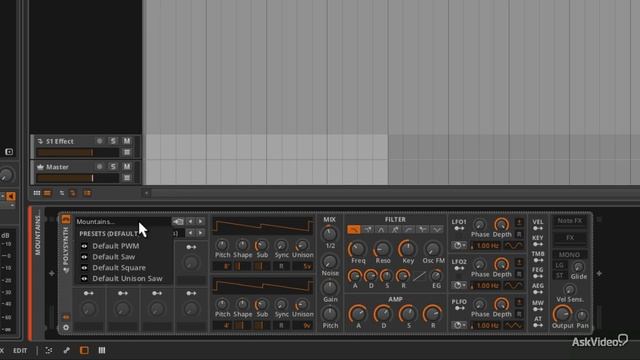Click the EDIT panel tab at bottom

(20, 351)
